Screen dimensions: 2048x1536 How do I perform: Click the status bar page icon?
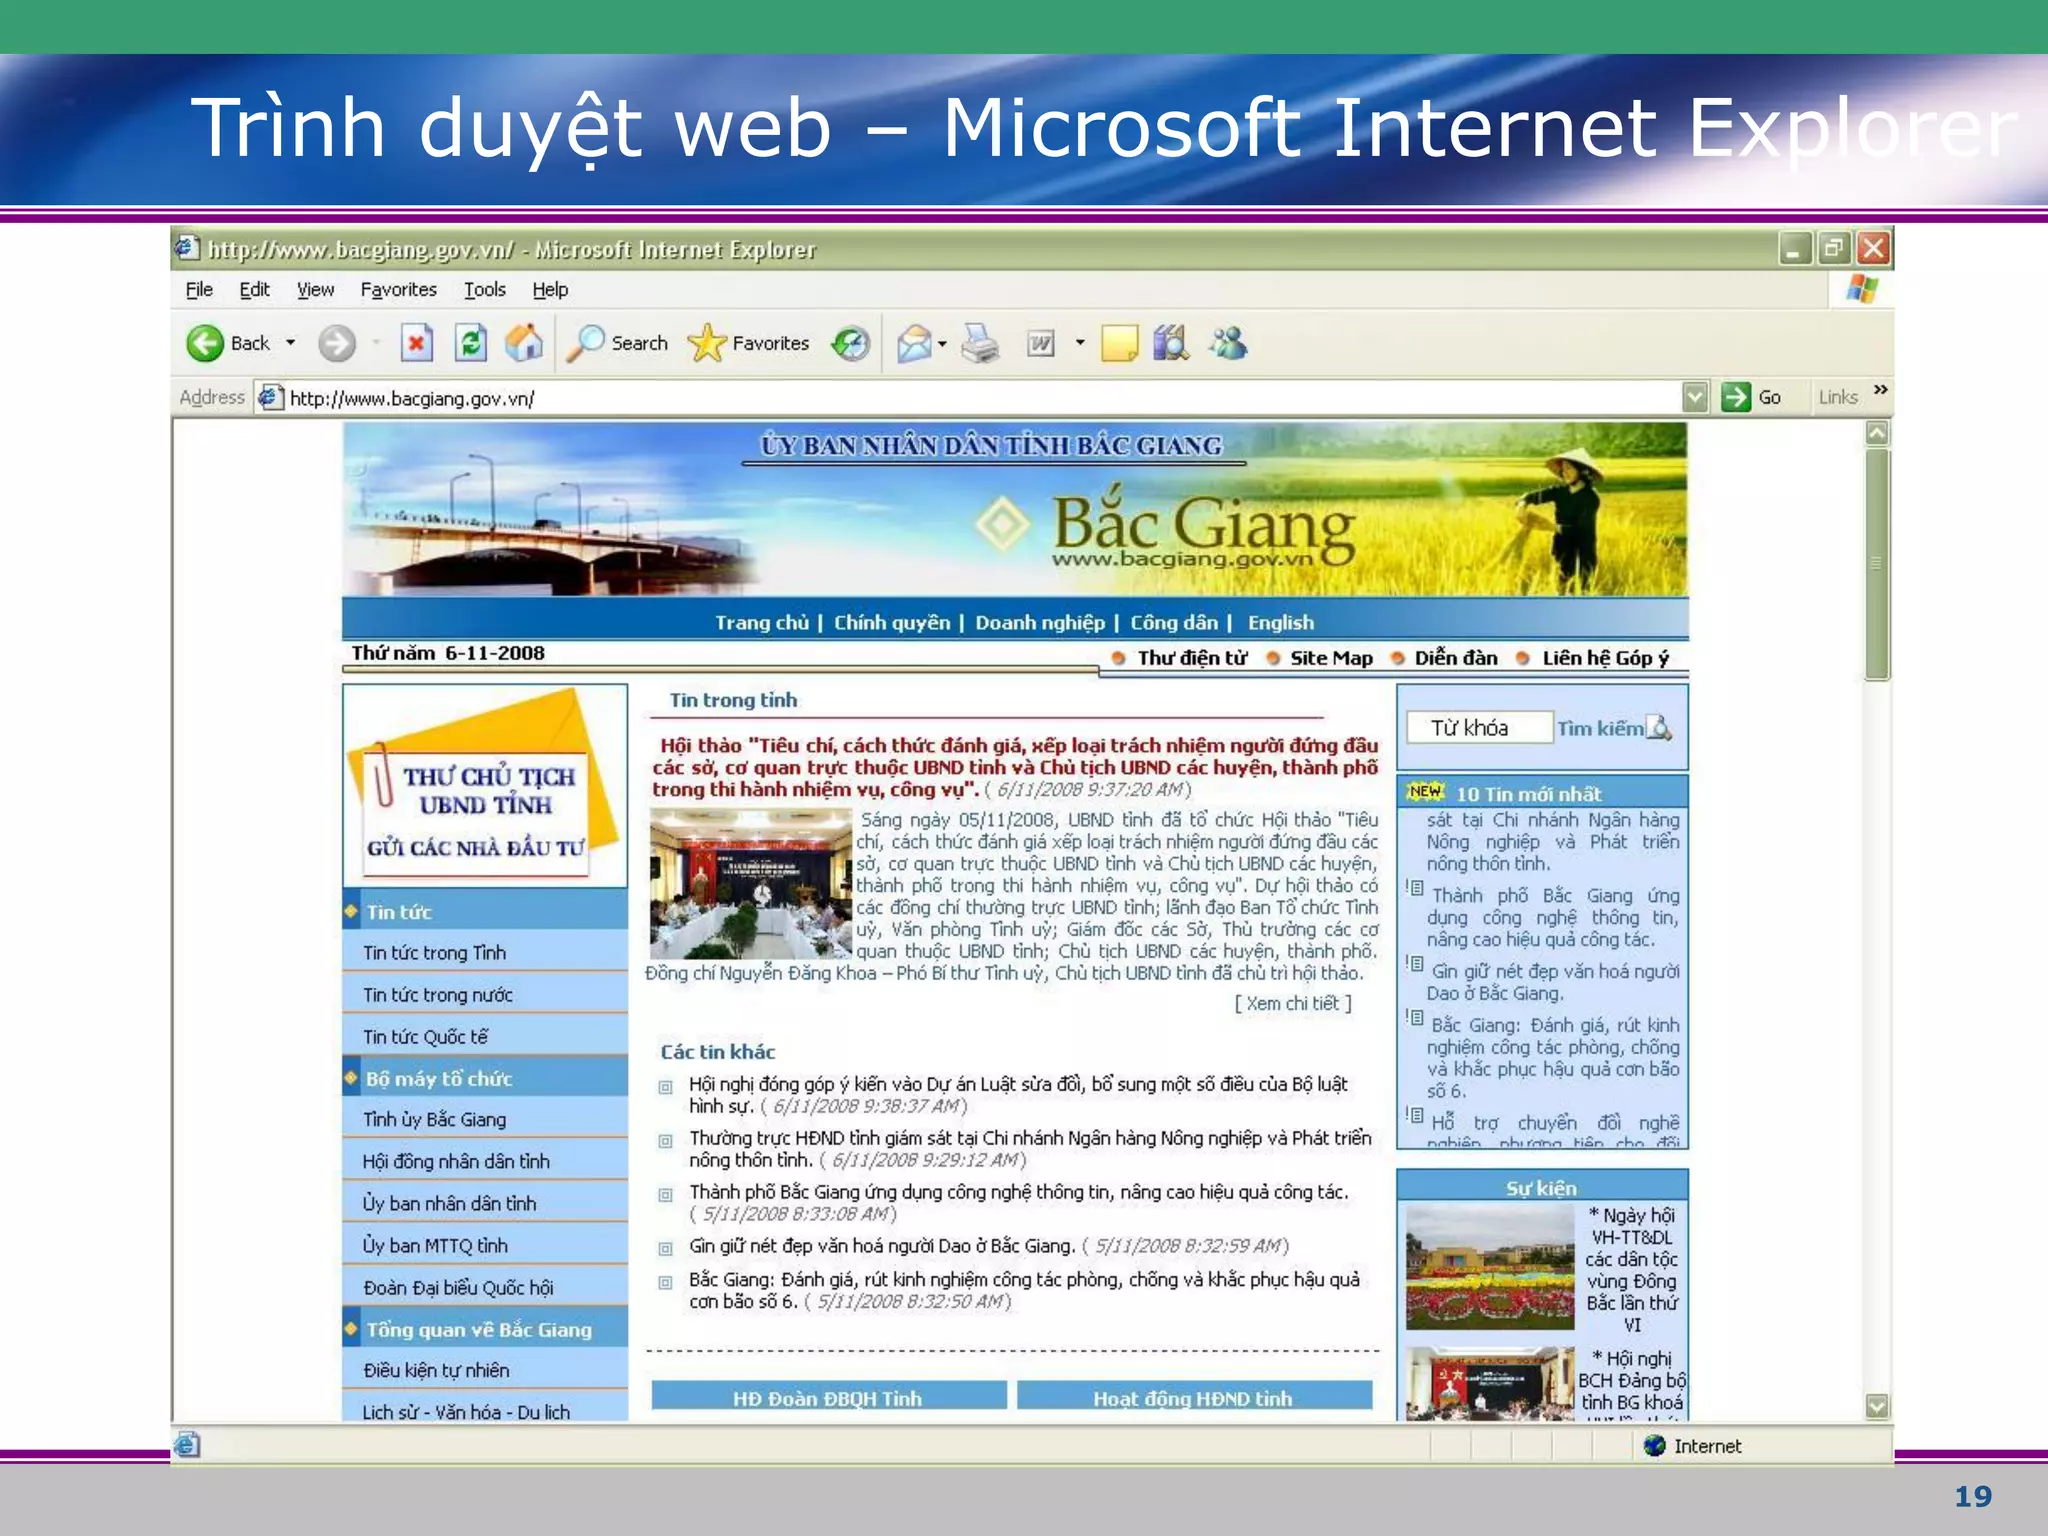(187, 1445)
